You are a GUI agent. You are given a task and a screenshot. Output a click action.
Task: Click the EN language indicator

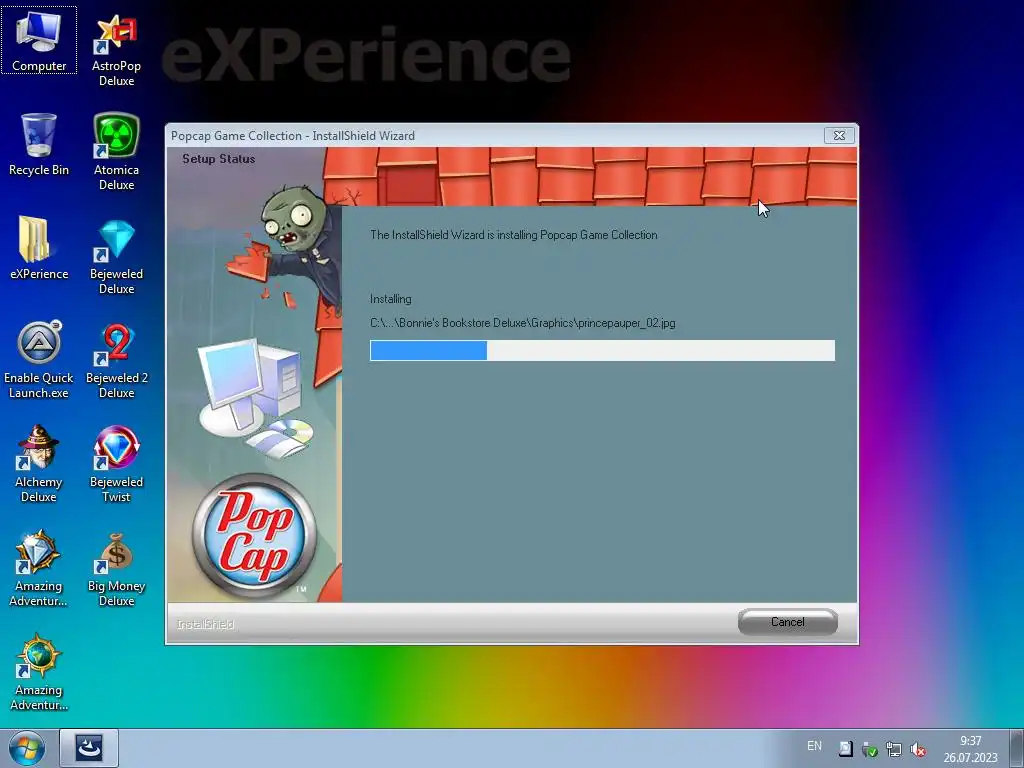pyautogui.click(x=814, y=746)
